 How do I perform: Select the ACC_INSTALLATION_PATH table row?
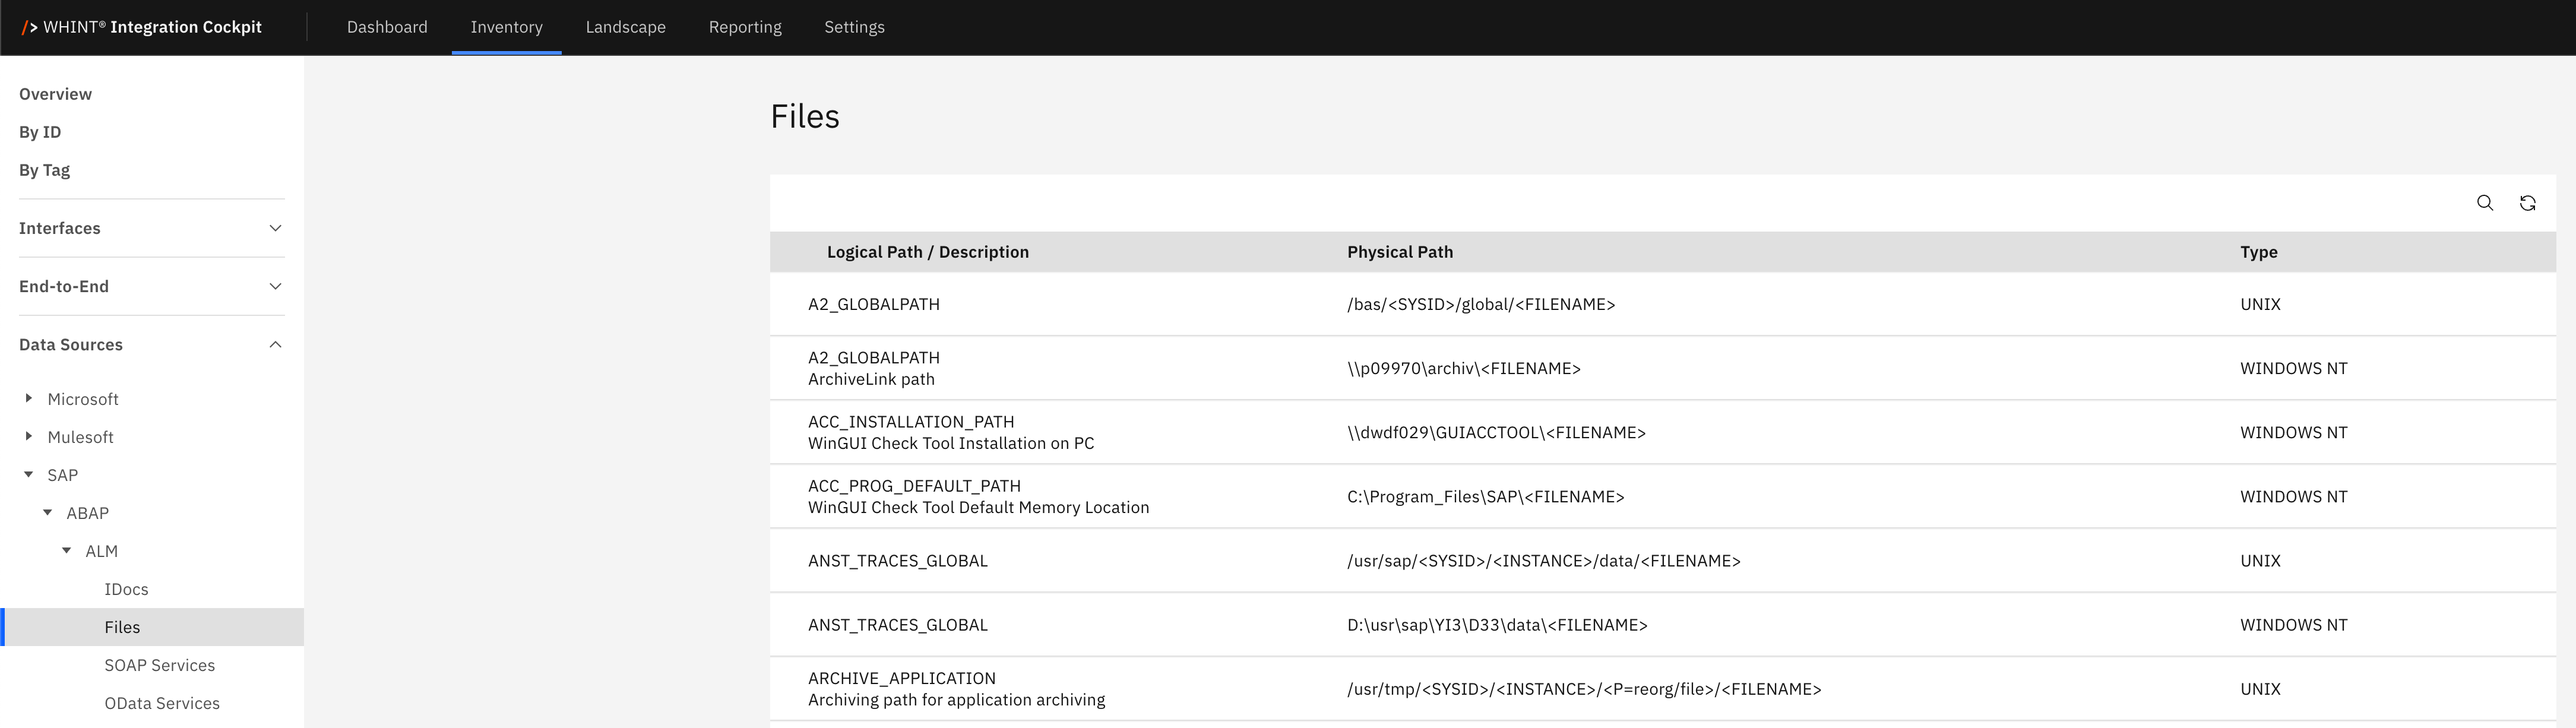[950, 432]
